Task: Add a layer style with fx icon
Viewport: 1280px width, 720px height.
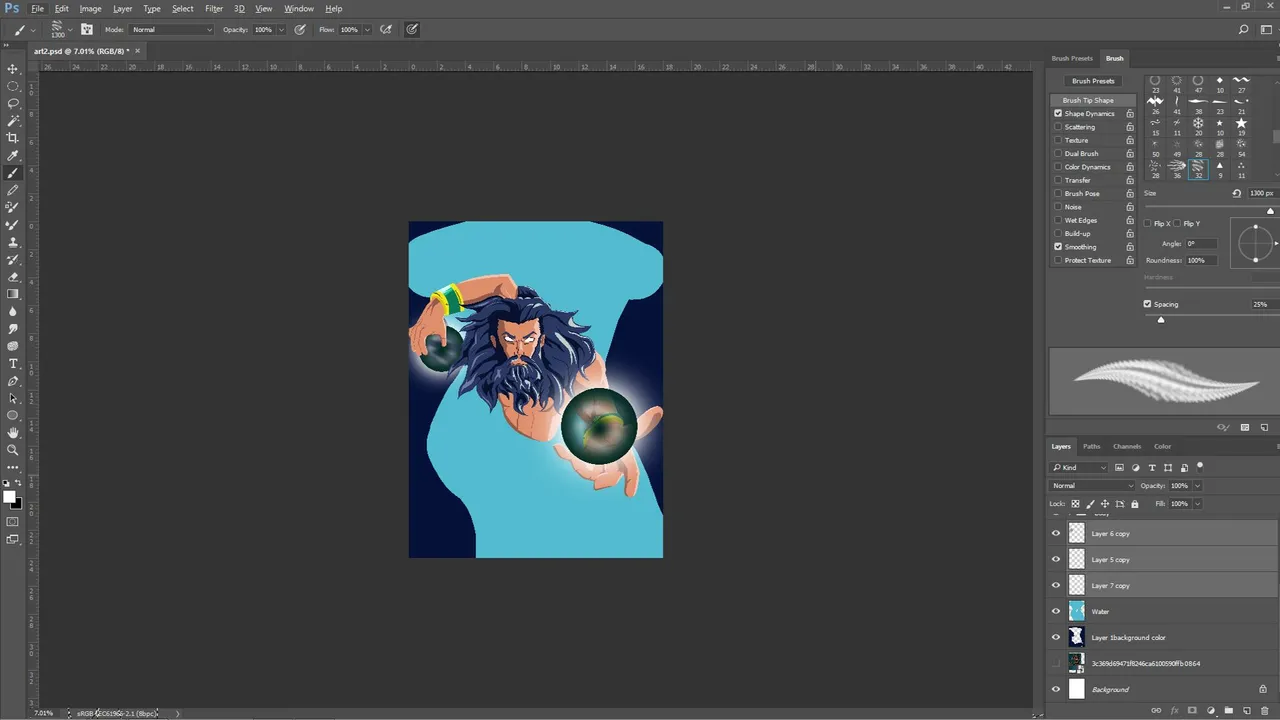Action: [x=1175, y=710]
